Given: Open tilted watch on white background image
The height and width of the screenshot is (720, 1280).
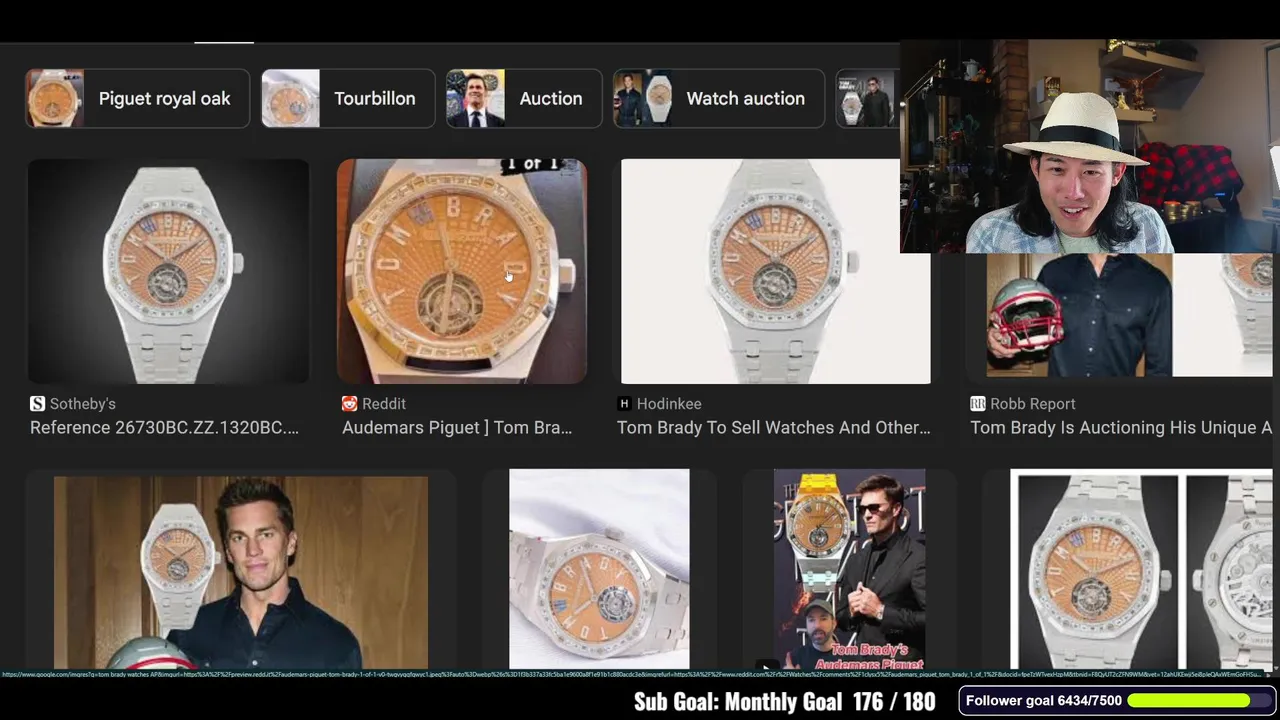Looking at the screenshot, I should tap(599, 569).
